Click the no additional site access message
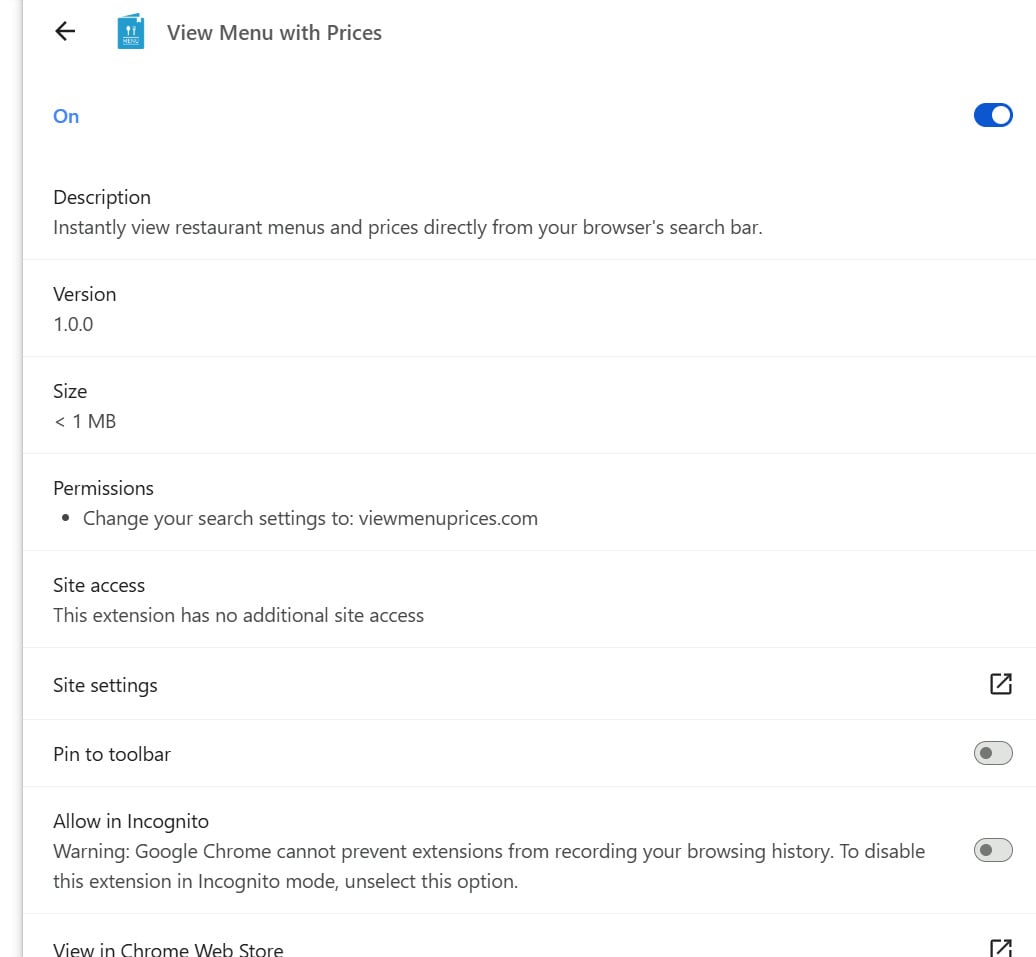The image size is (1036, 957). tap(239, 615)
